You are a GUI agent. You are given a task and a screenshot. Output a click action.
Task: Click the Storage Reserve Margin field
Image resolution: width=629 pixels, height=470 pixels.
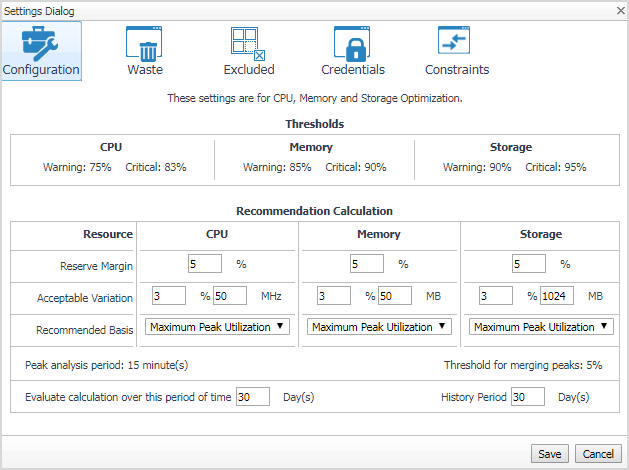(528, 264)
